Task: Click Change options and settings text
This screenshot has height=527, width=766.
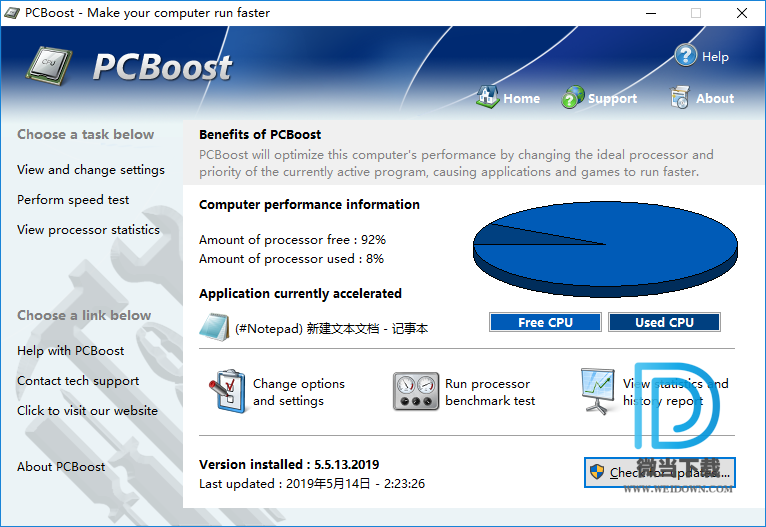Action: [x=298, y=392]
